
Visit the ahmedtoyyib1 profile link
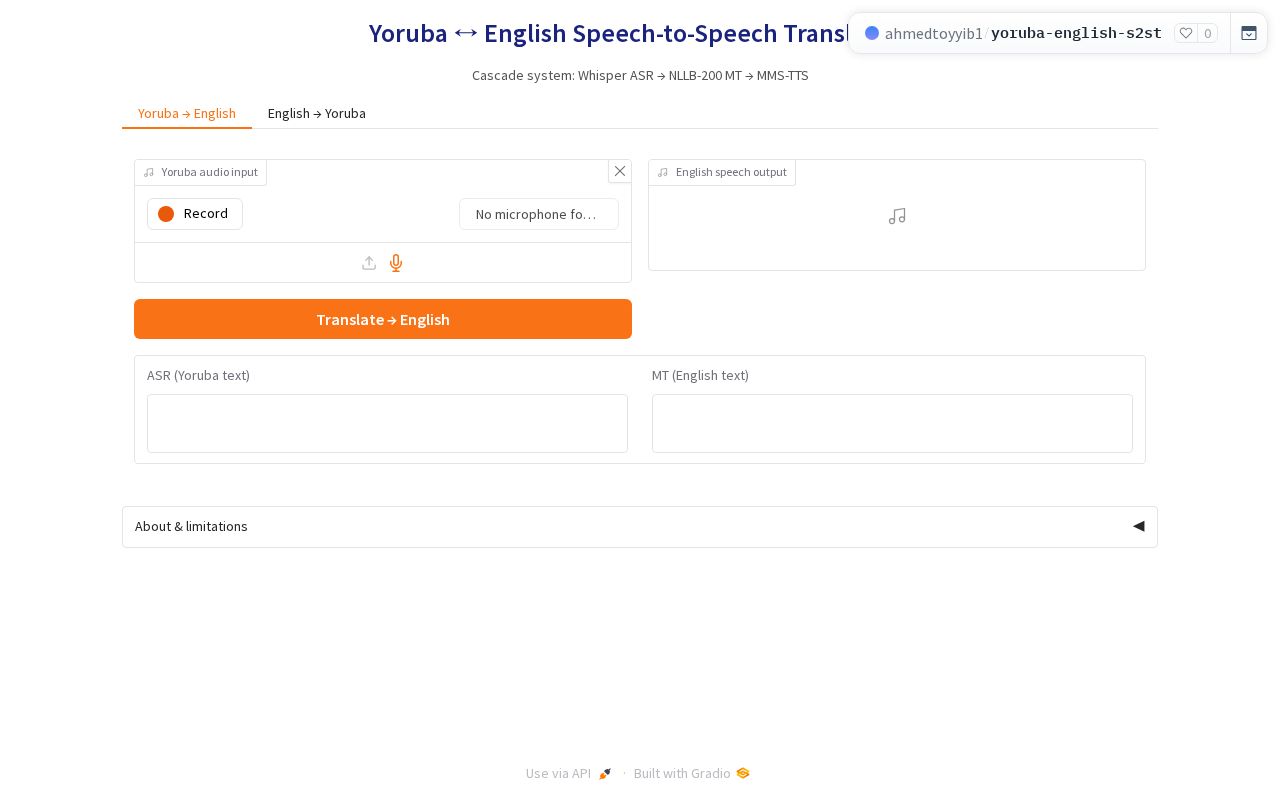[x=934, y=33]
